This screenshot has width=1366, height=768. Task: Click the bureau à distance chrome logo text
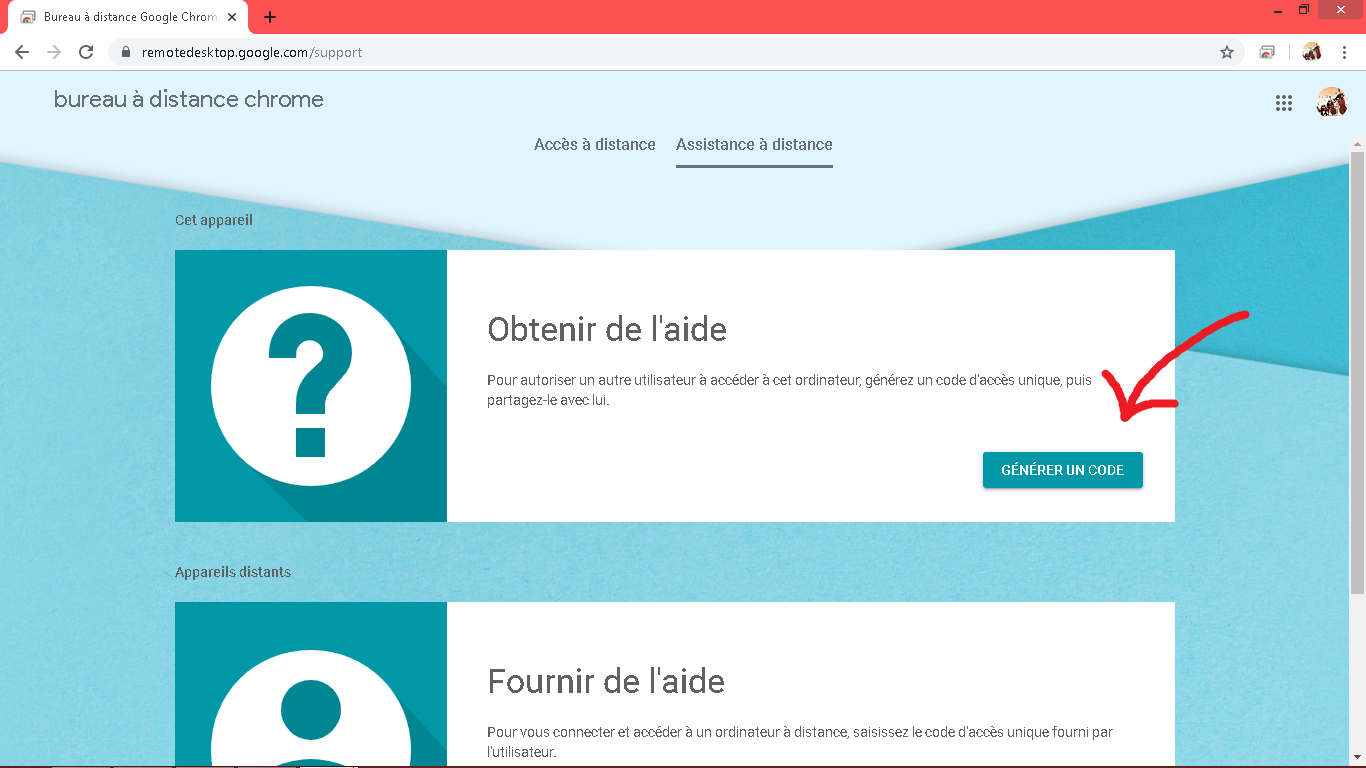pos(189,99)
